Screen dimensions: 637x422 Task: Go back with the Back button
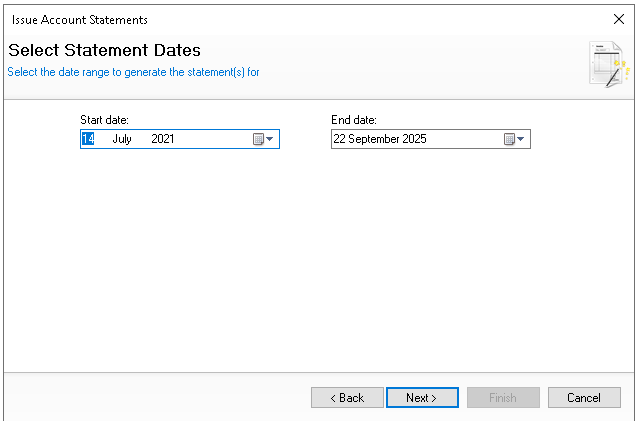347,398
